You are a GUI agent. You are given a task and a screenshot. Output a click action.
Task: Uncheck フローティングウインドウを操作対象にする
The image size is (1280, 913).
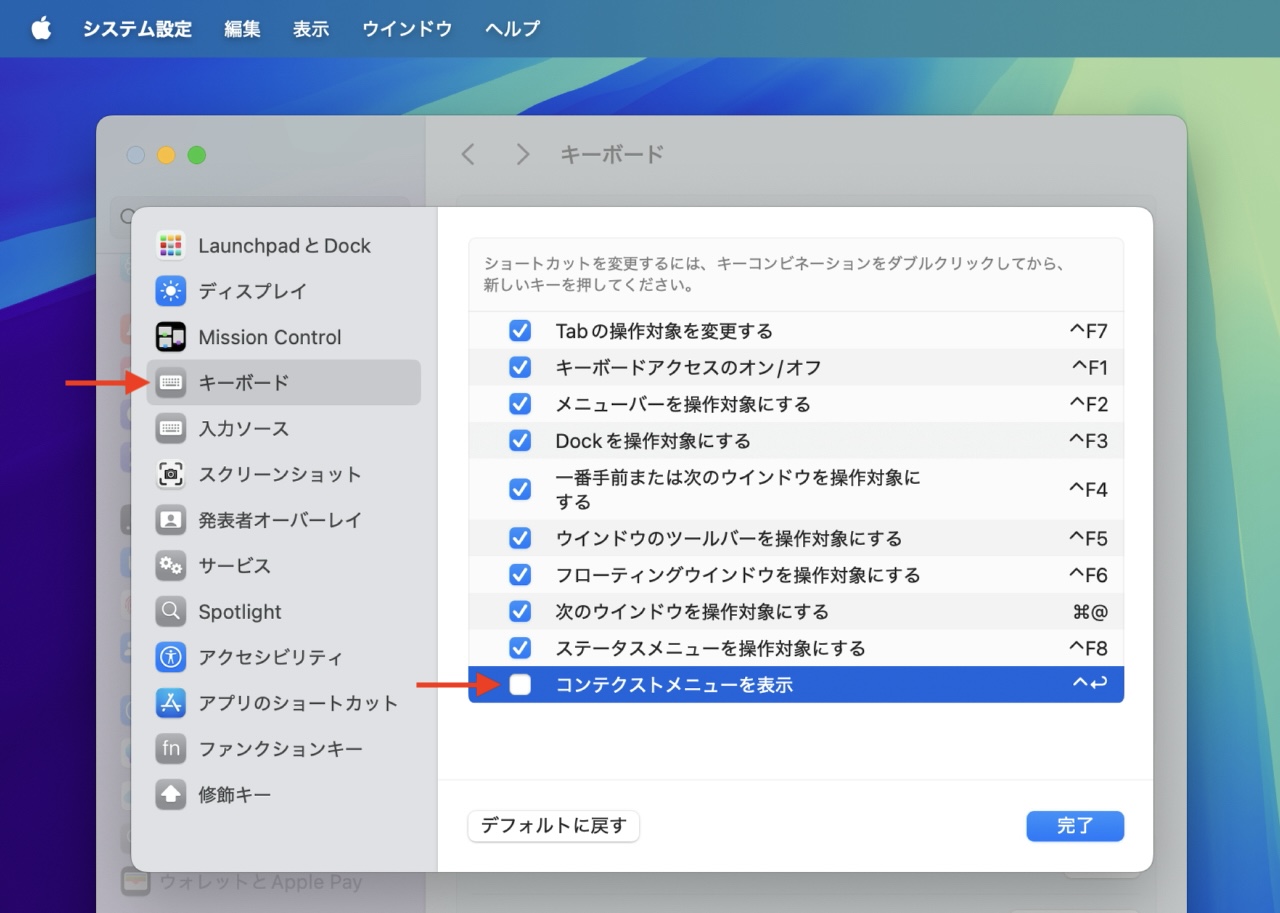point(520,575)
